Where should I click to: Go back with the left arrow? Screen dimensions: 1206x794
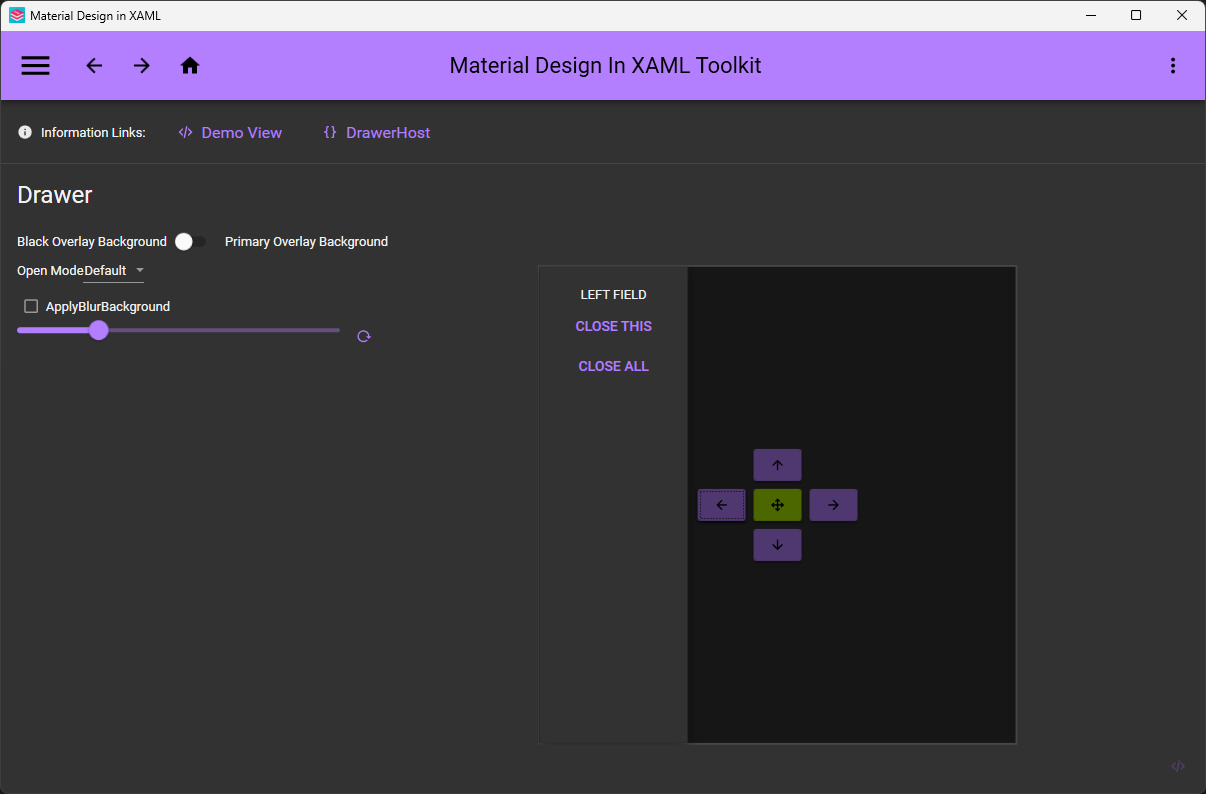click(94, 66)
